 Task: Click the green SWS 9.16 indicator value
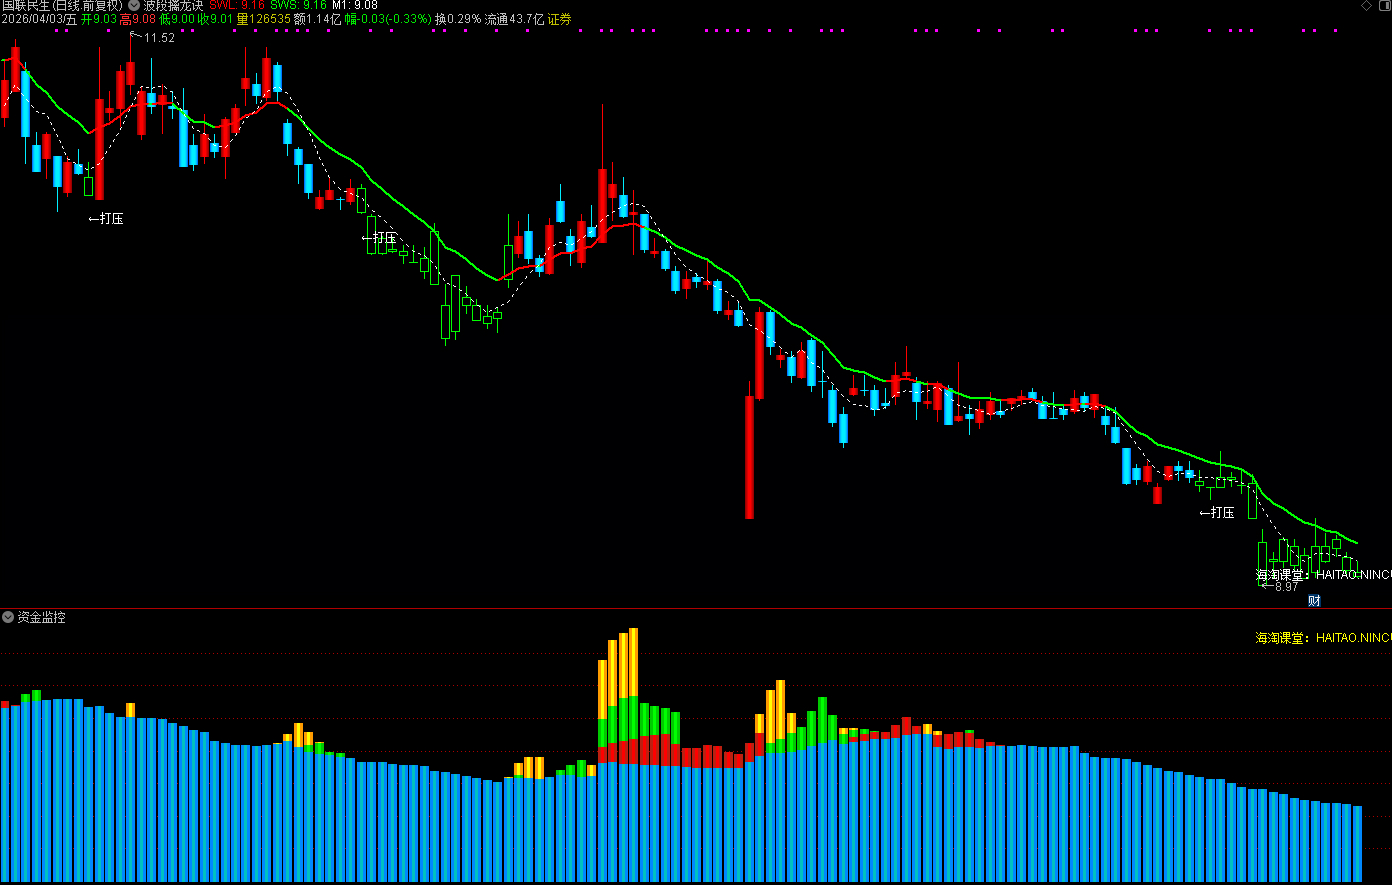[298, 5]
